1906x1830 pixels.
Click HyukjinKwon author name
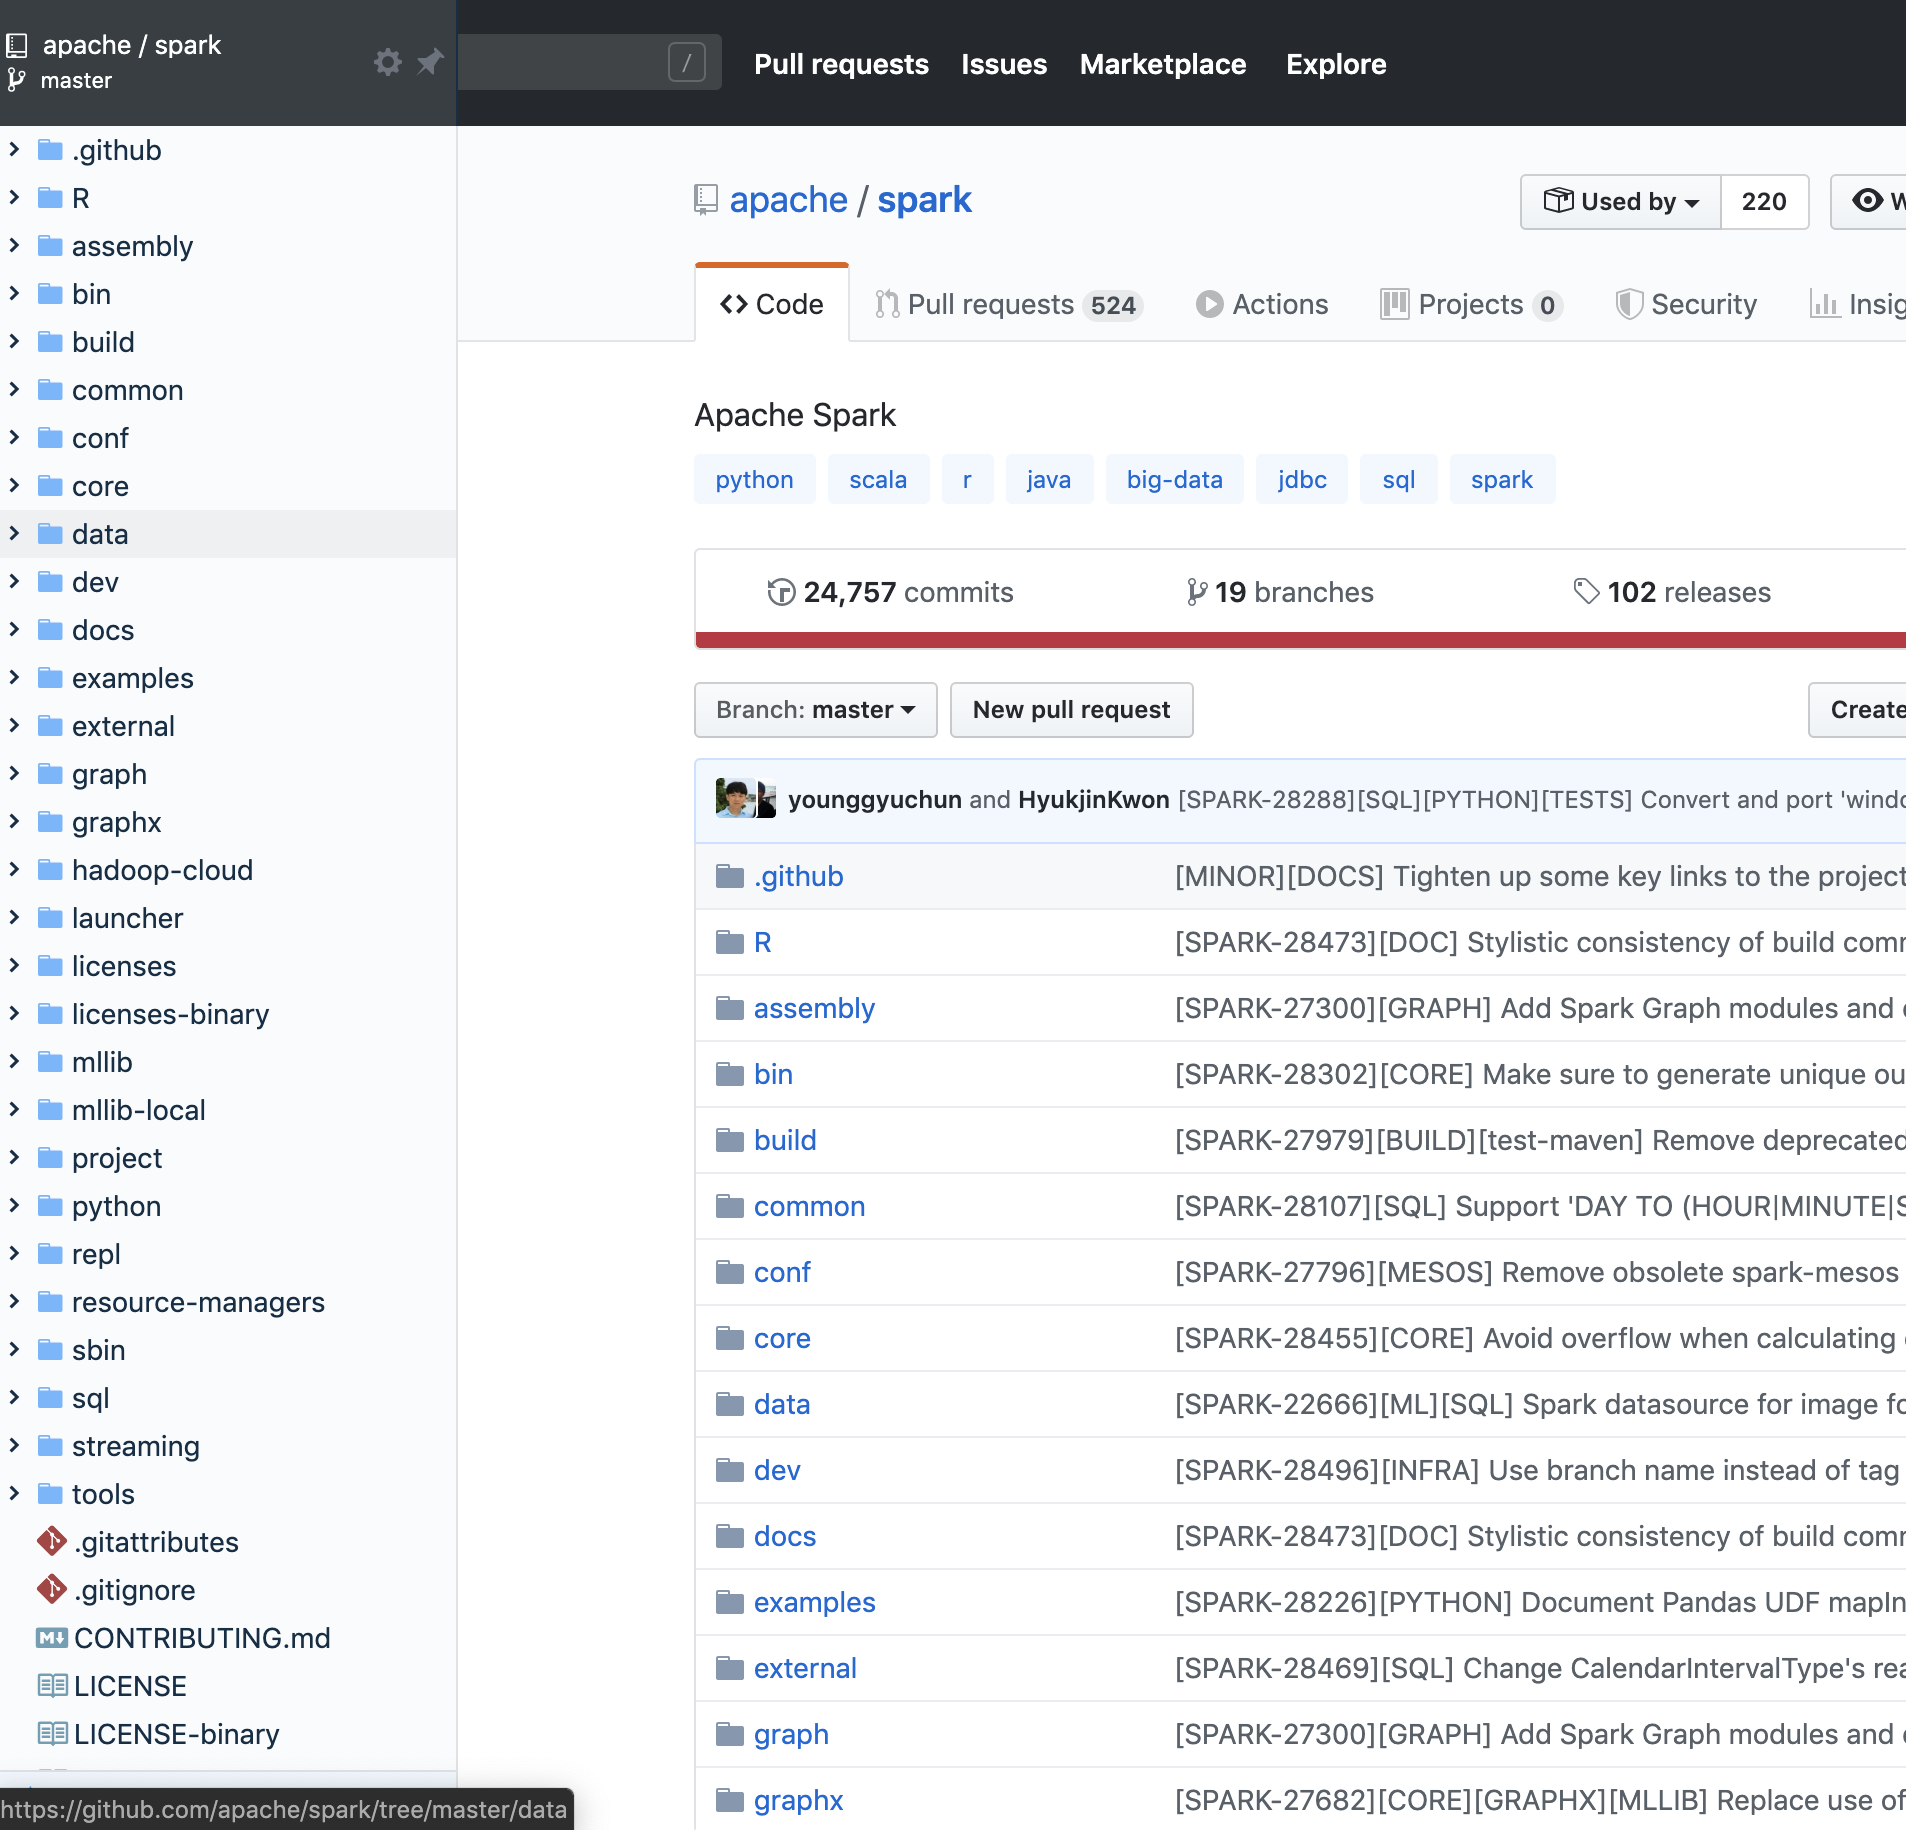1094,799
